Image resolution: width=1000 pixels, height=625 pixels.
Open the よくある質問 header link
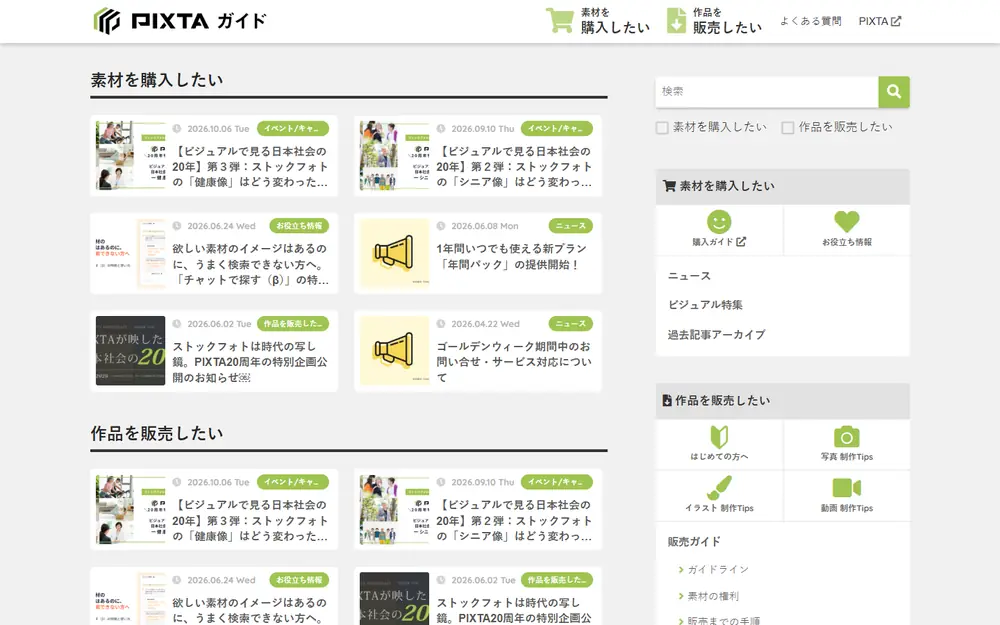[811, 21]
